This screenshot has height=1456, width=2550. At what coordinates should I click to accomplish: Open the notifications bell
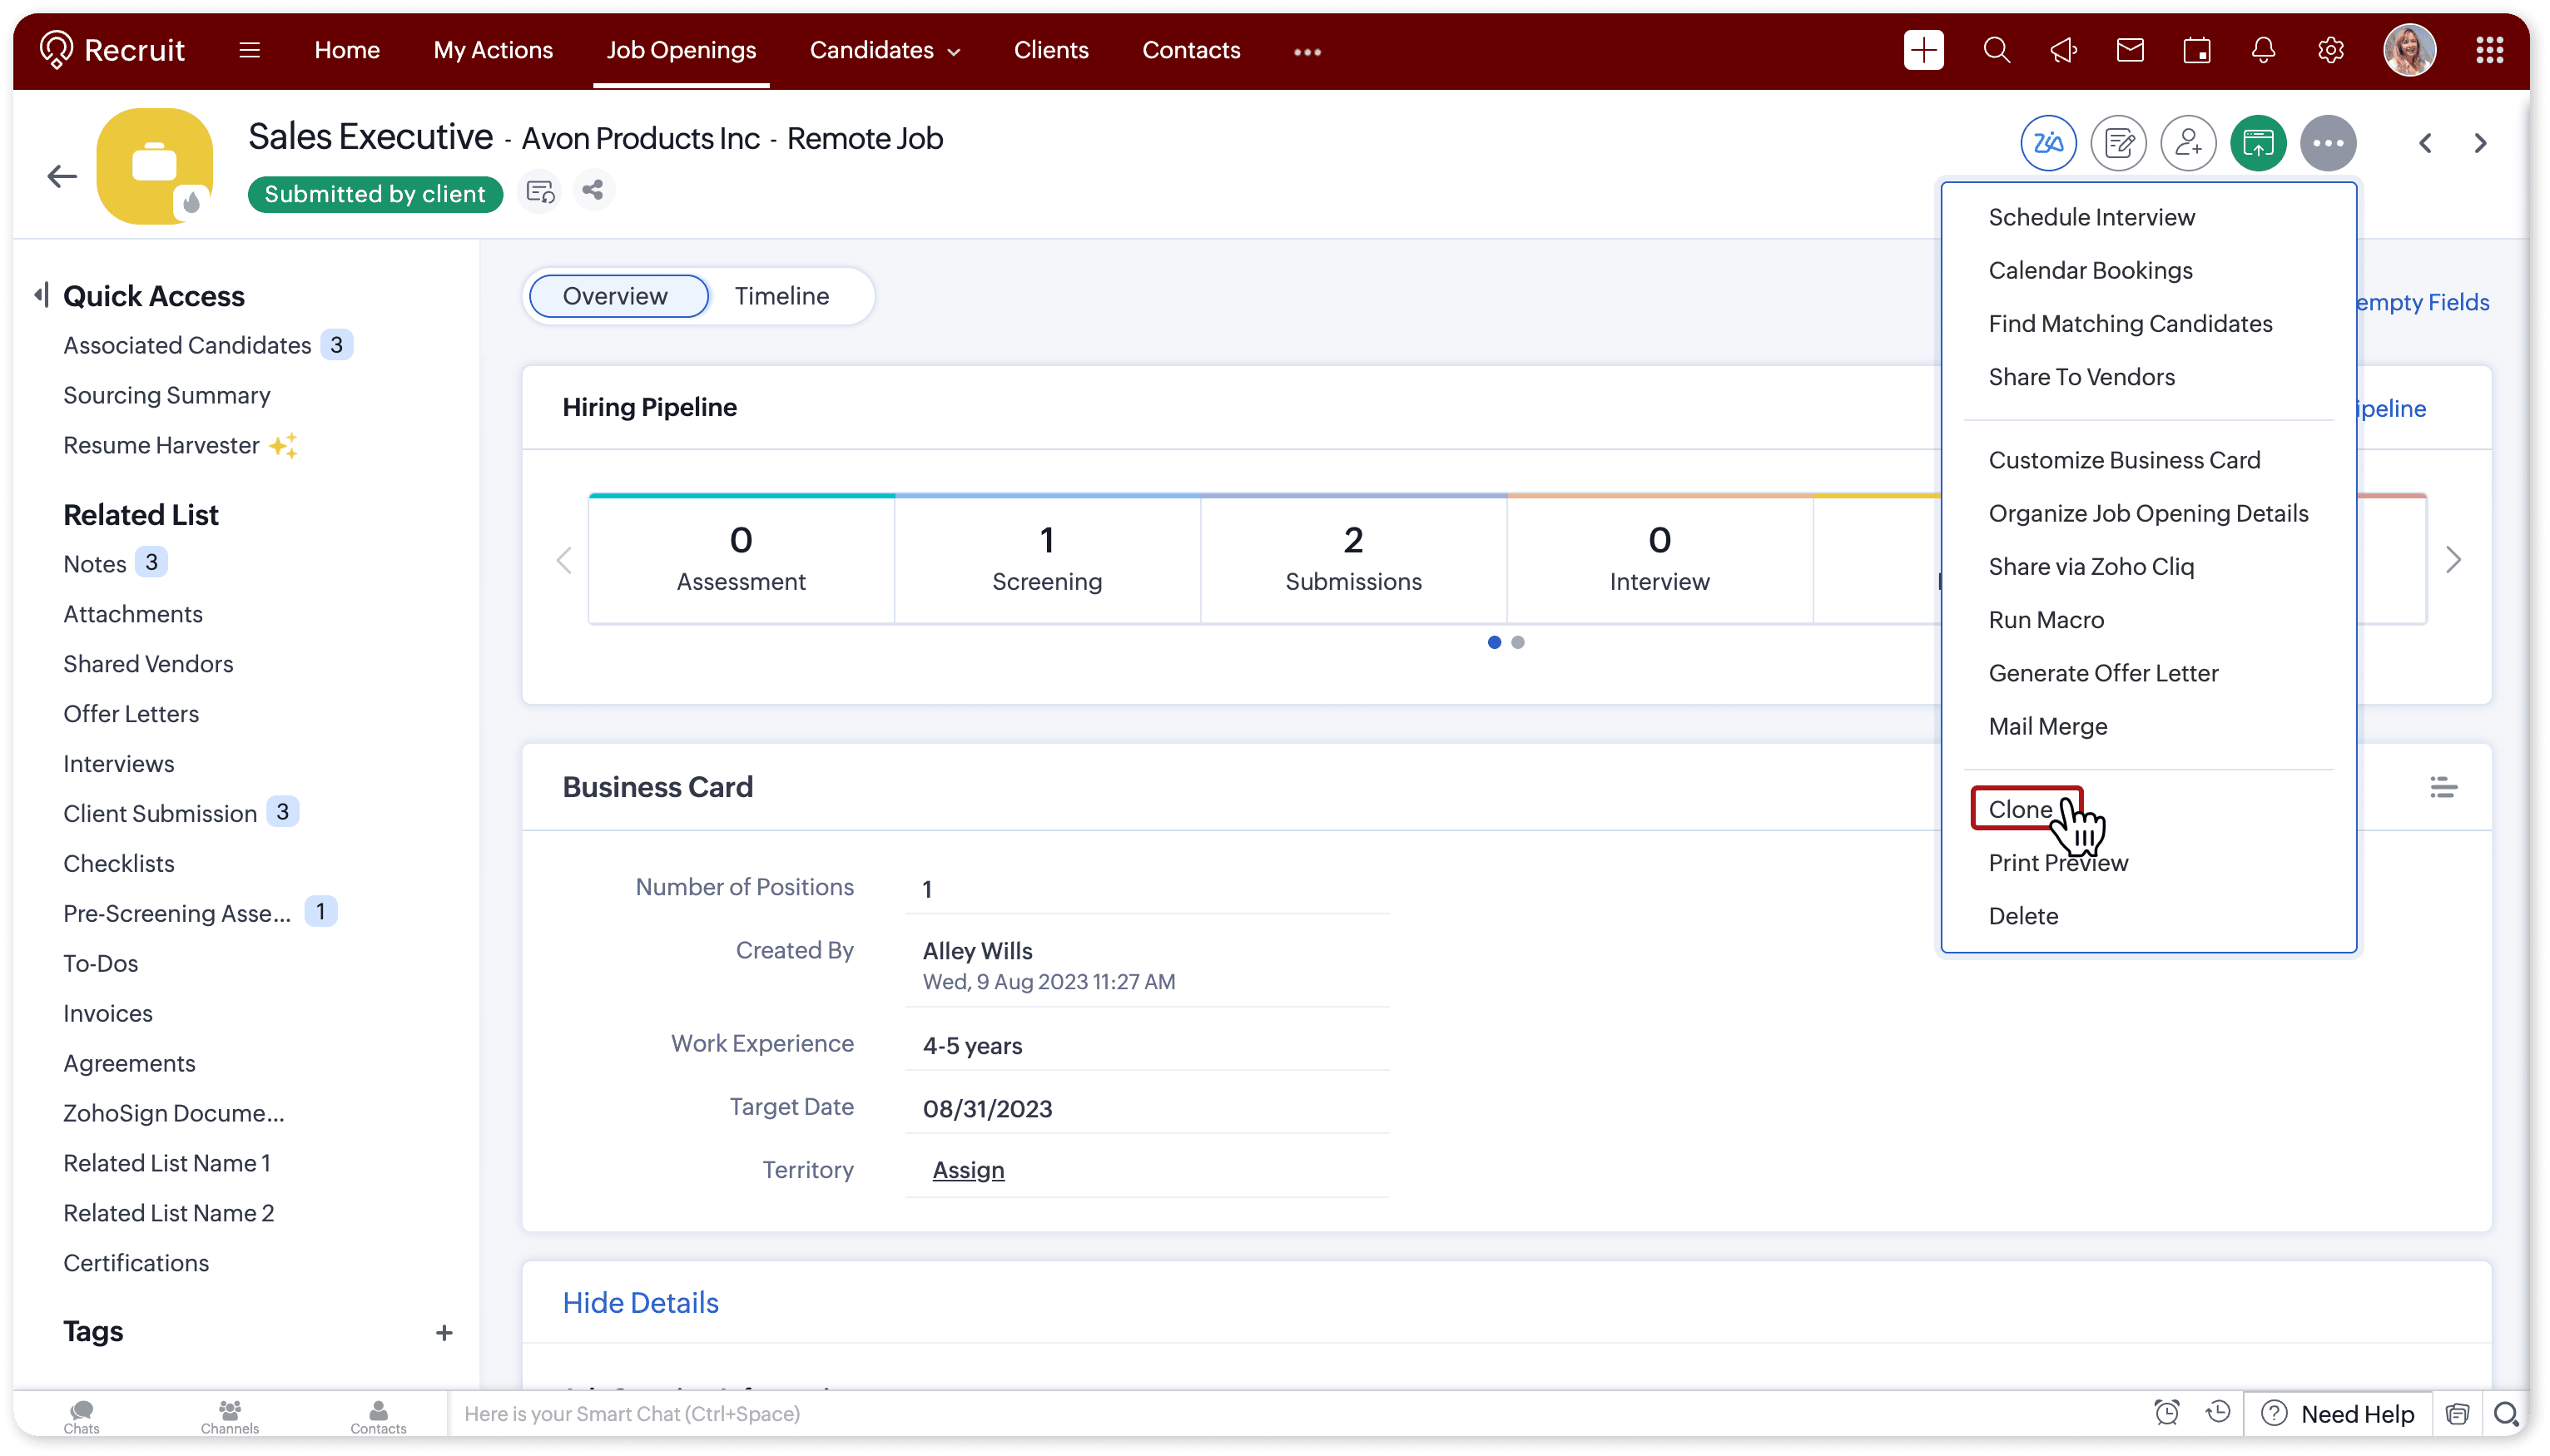[x=2263, y=50]
